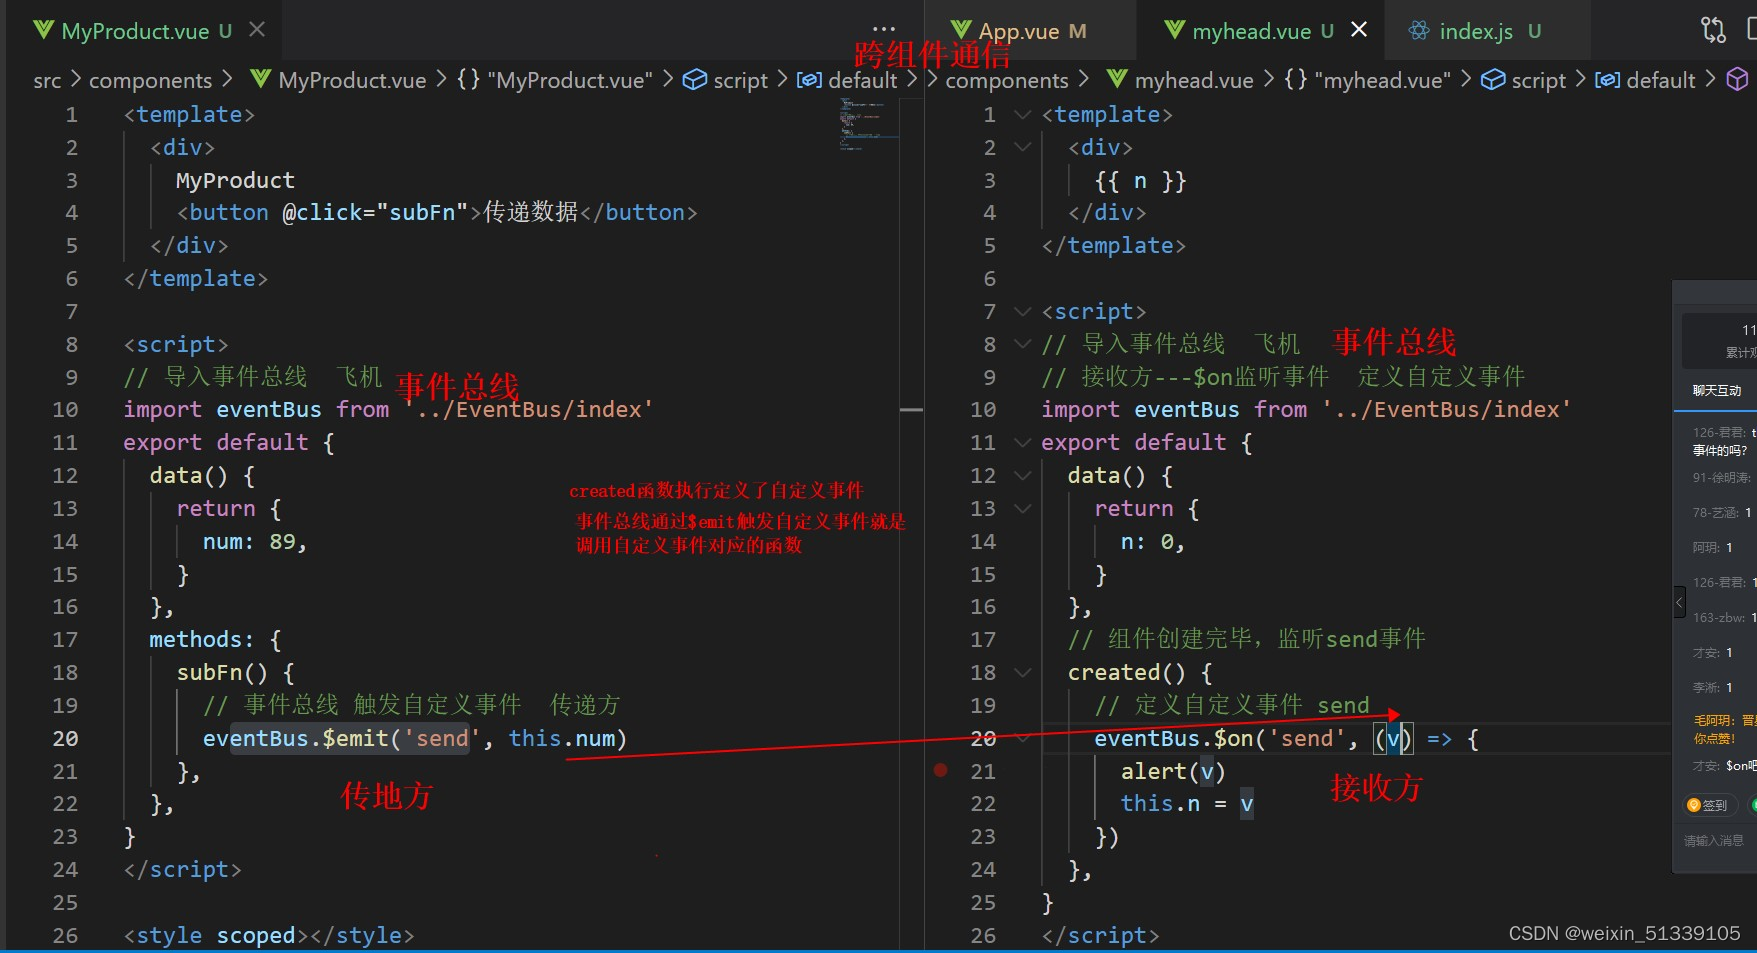This screenshot has width=1757, height=953.
Task: Click the orange 毛阿玥 message in chat
Action: tap(1723, 729)
